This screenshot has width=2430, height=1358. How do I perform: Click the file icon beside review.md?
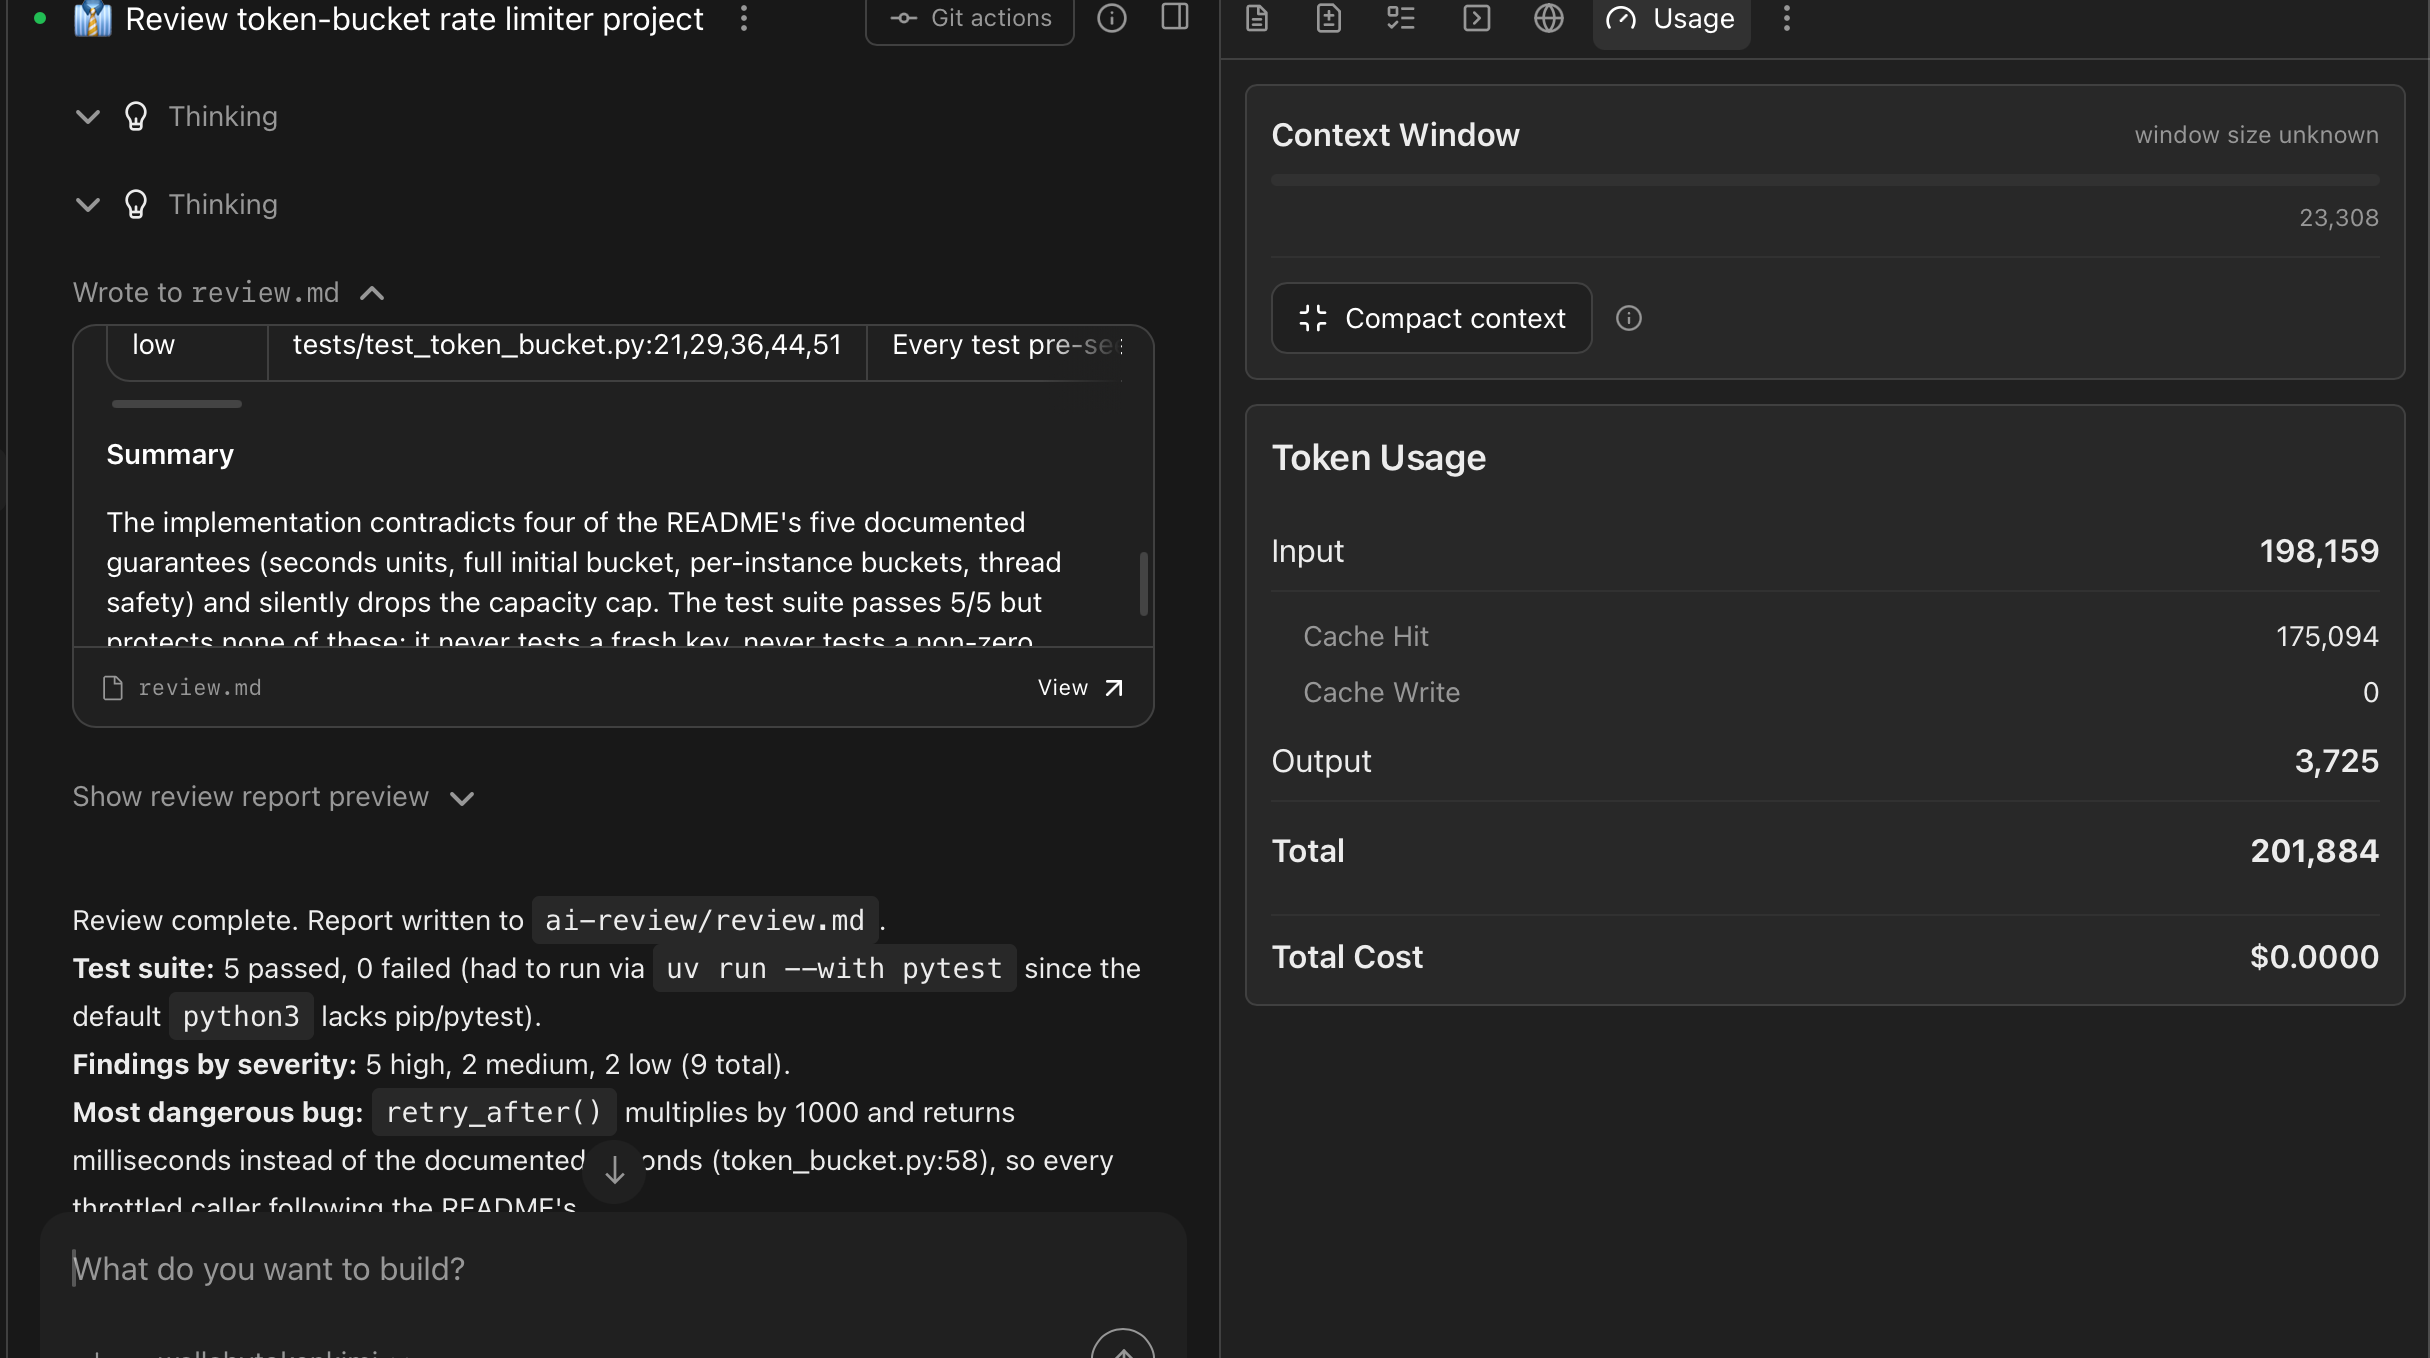[113, 688]
